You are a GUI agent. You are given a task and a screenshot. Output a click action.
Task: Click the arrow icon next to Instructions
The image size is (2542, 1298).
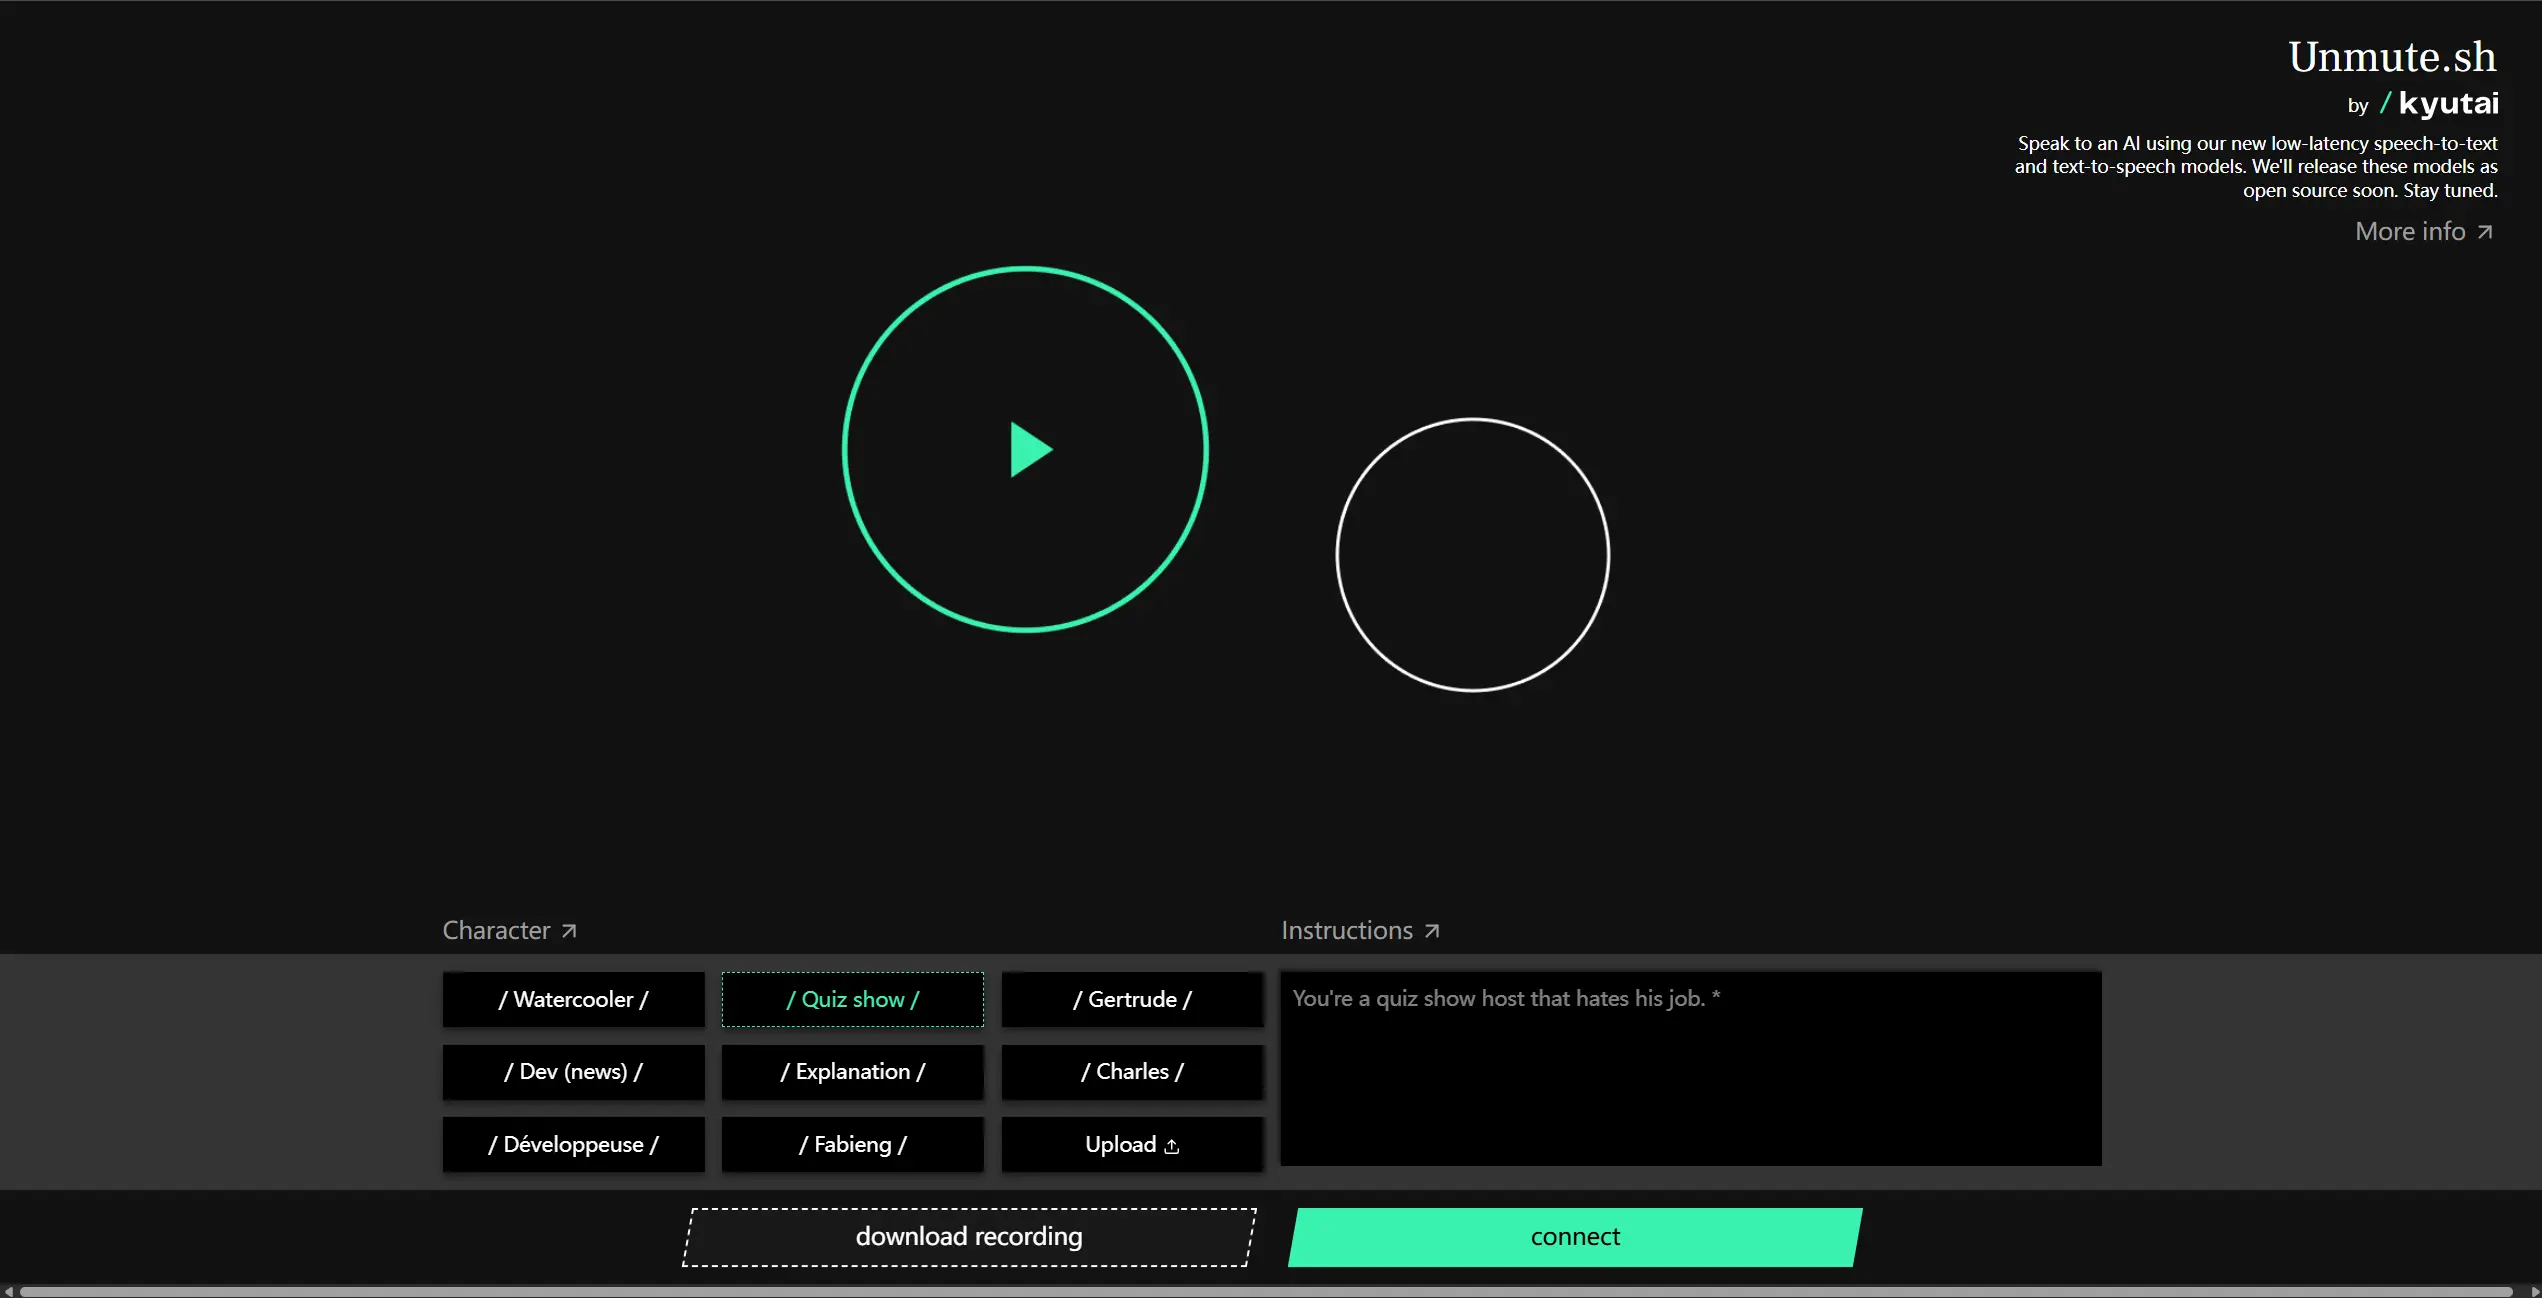(1430, 928)
